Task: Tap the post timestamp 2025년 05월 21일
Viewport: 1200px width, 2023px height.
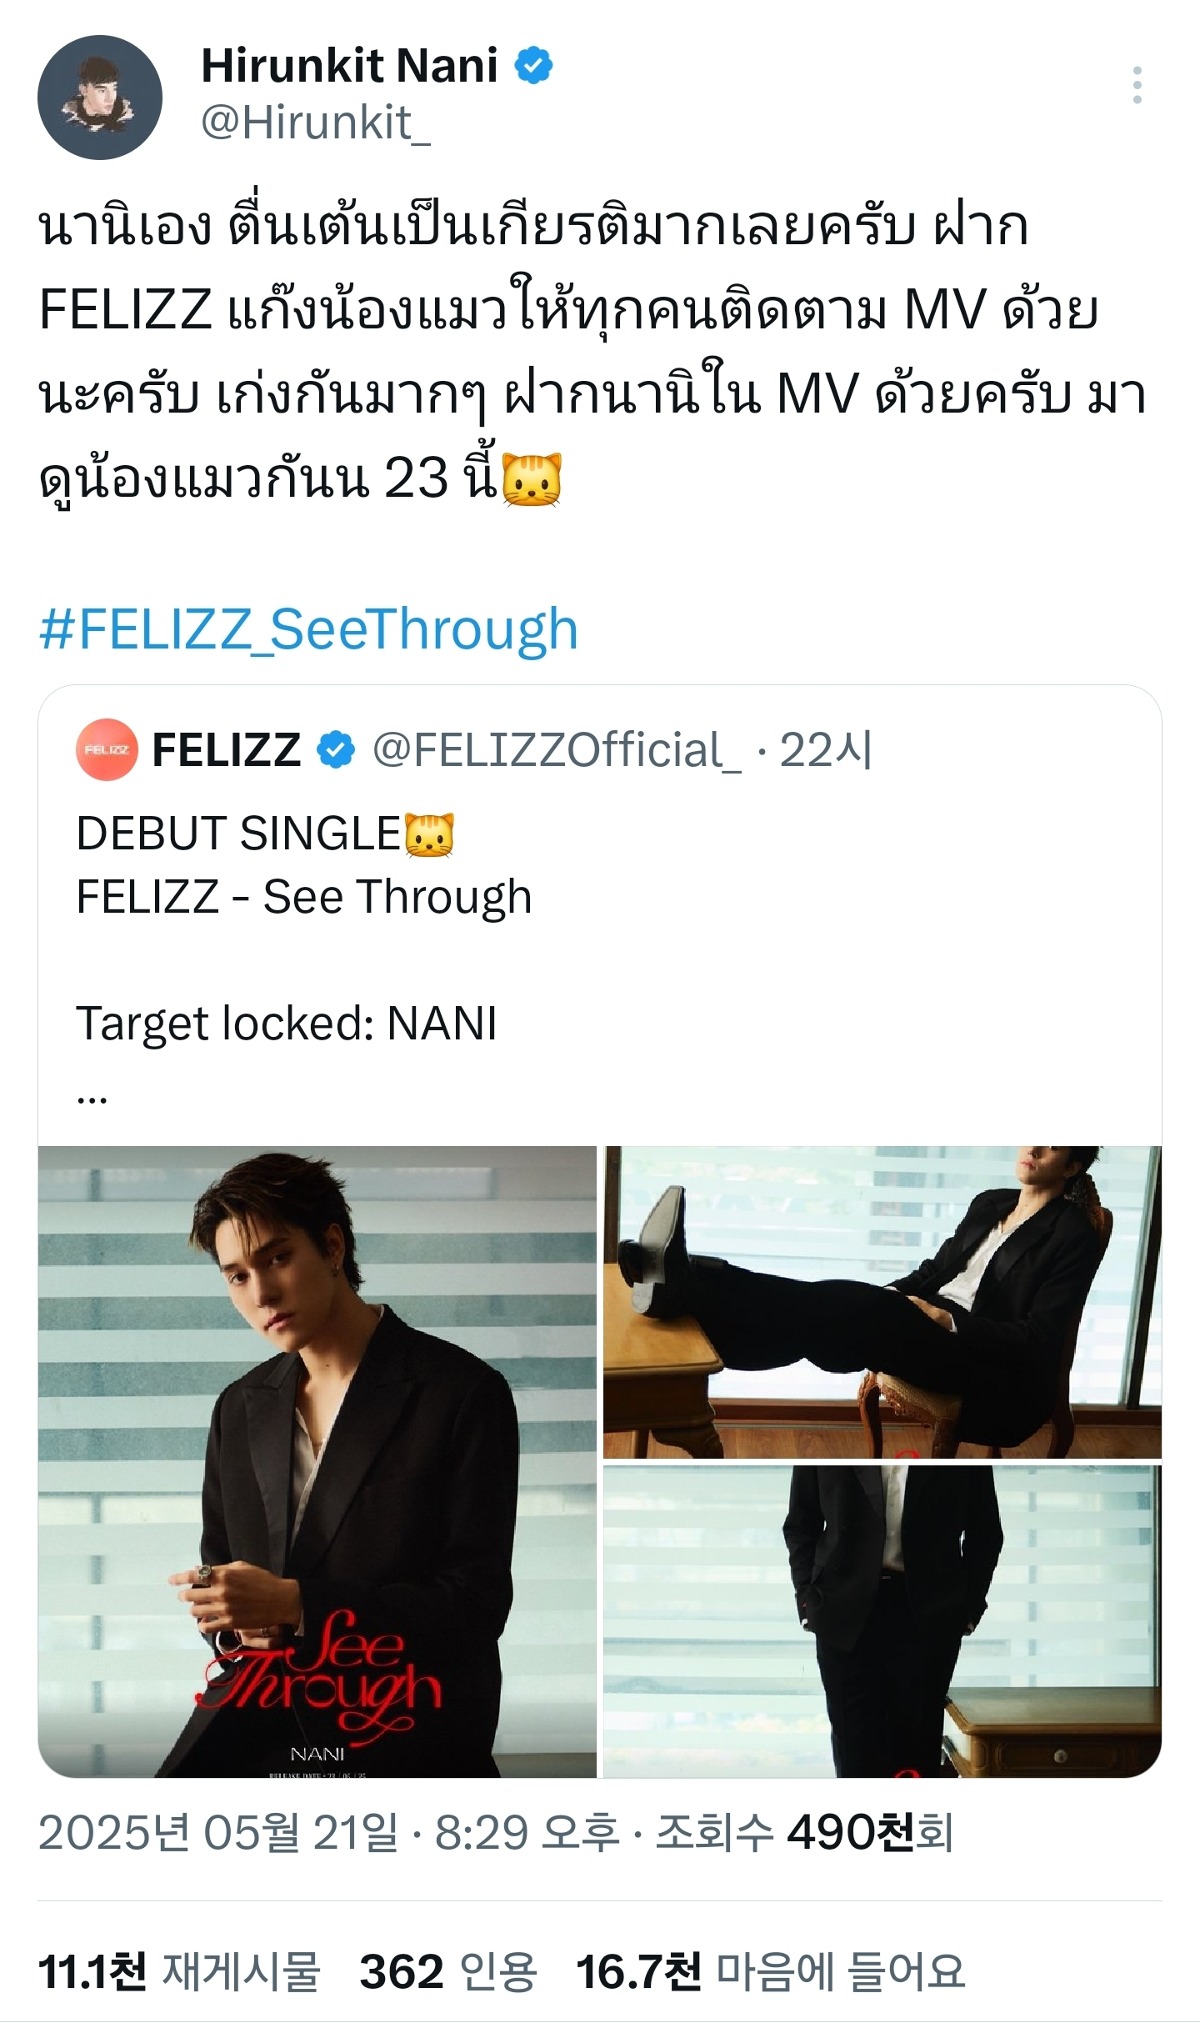Action: pos(218,1833)
